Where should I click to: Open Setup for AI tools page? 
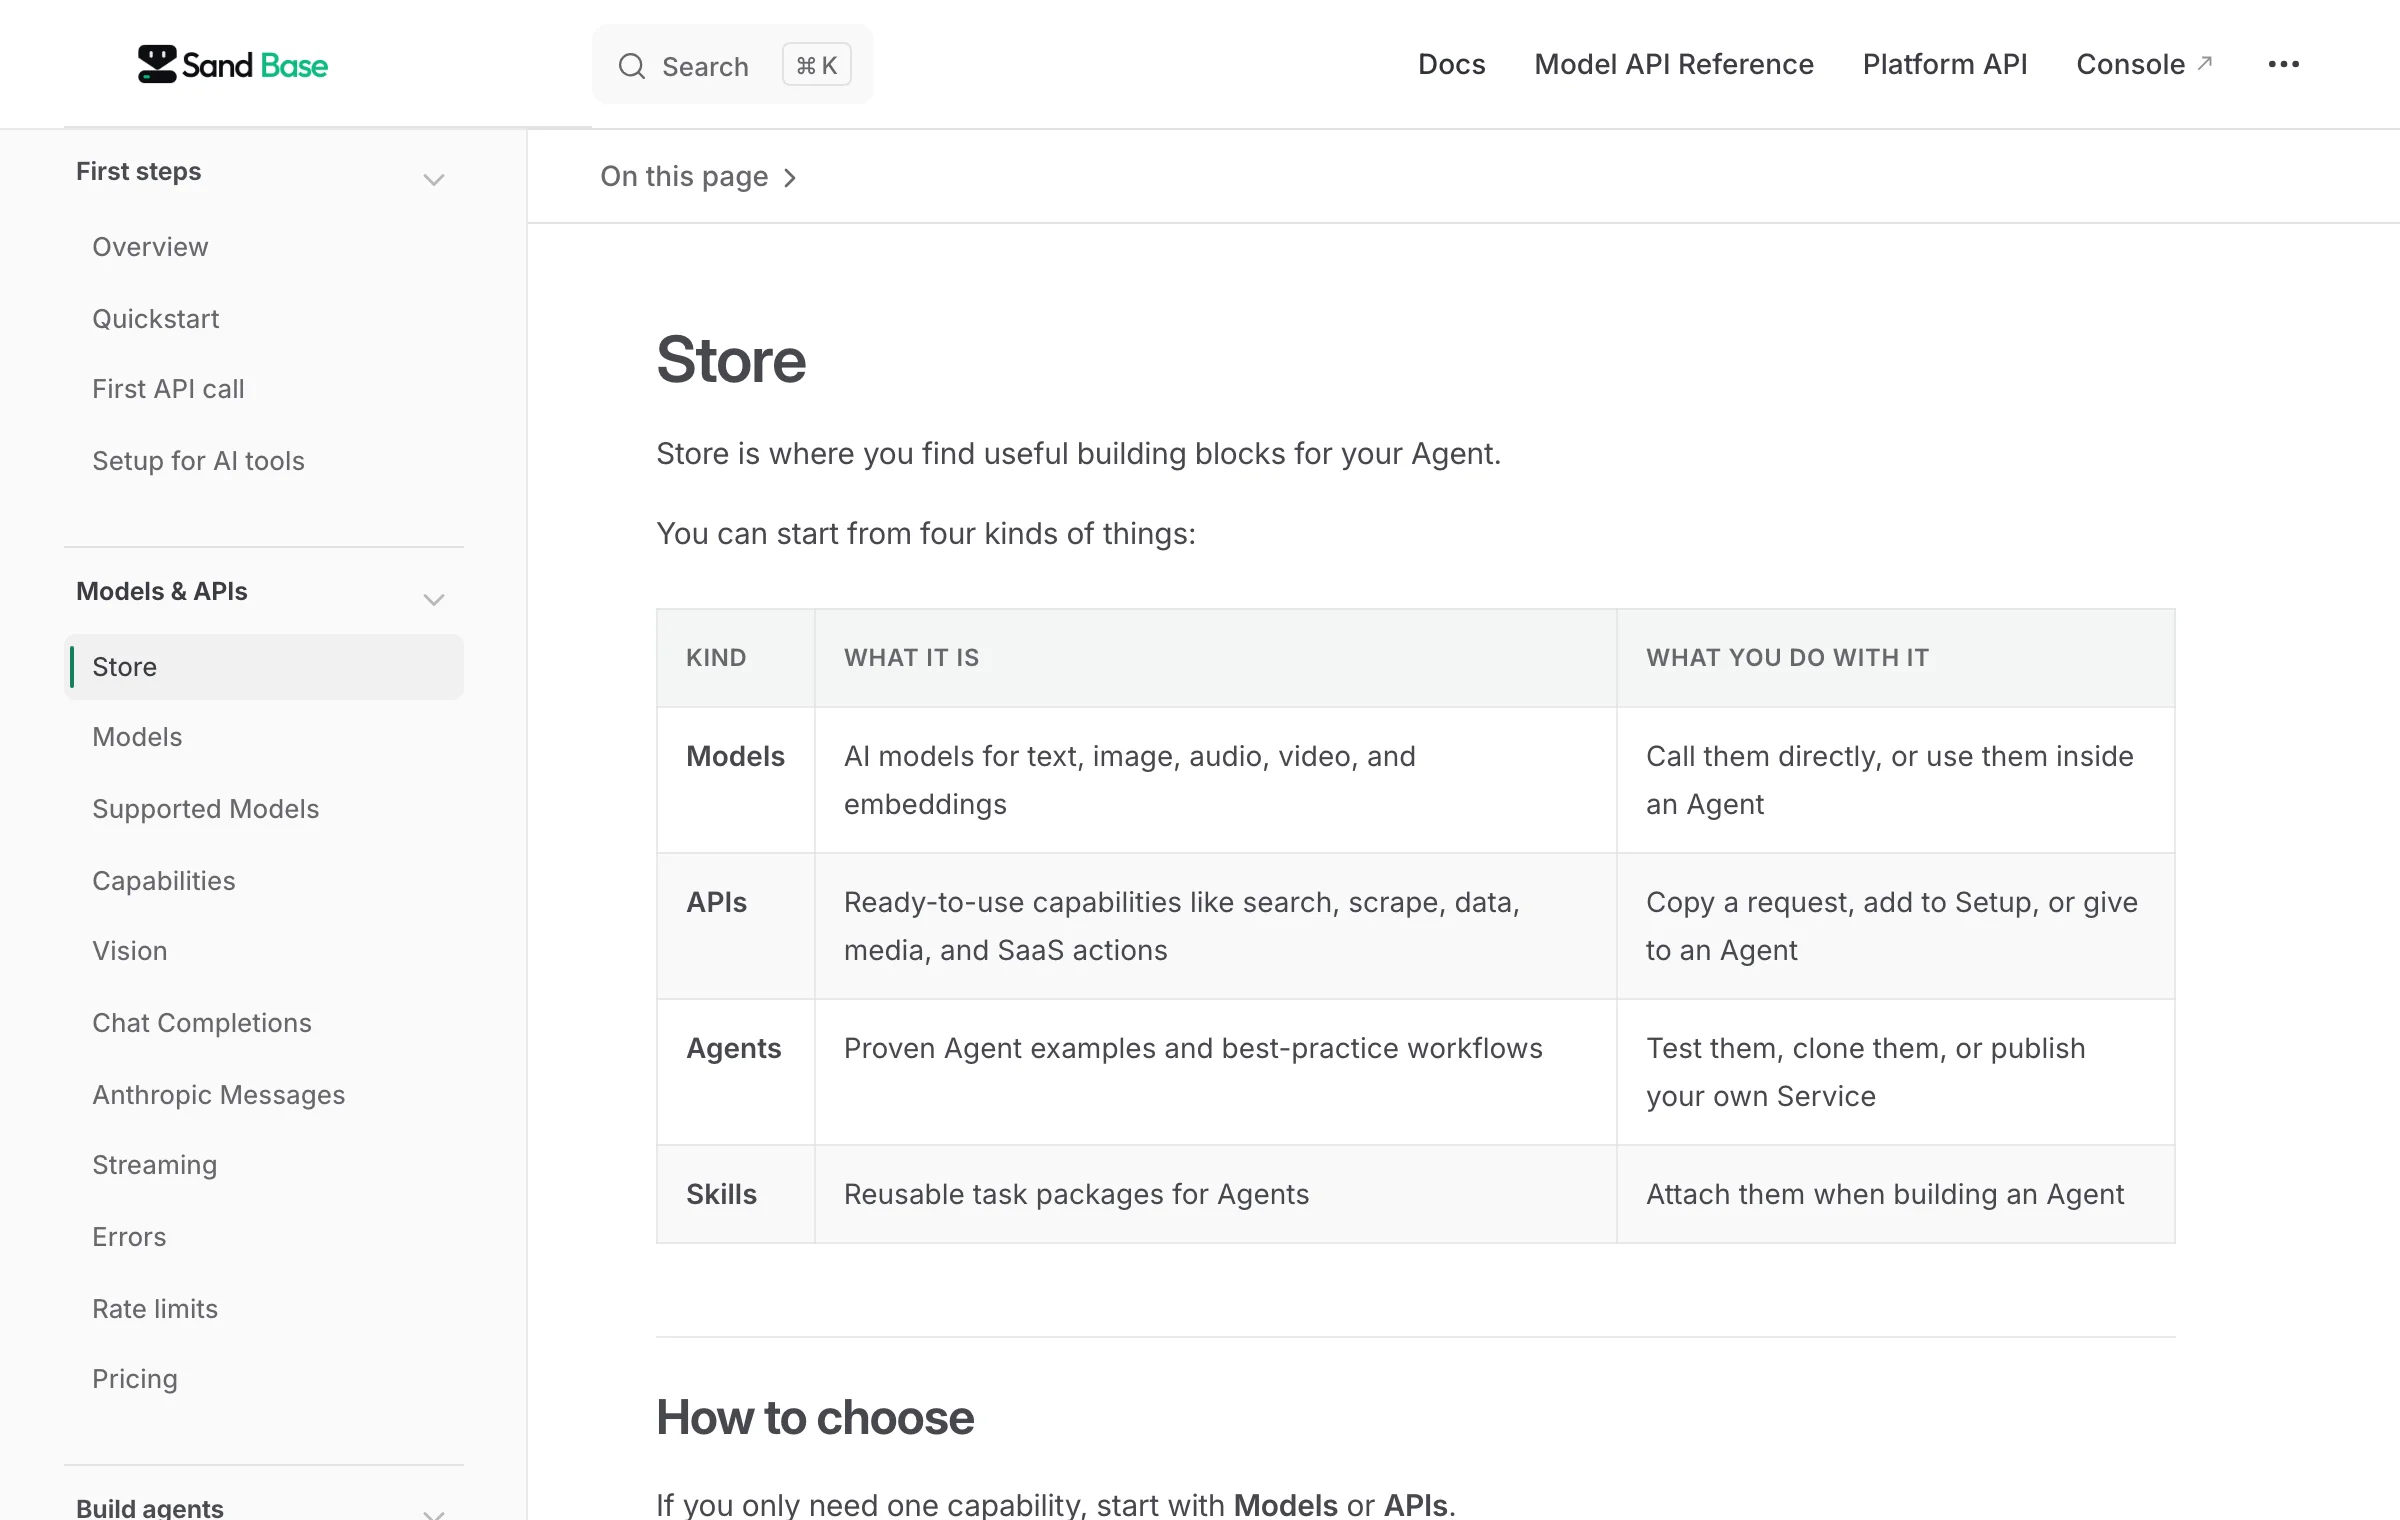click(198, 460)
